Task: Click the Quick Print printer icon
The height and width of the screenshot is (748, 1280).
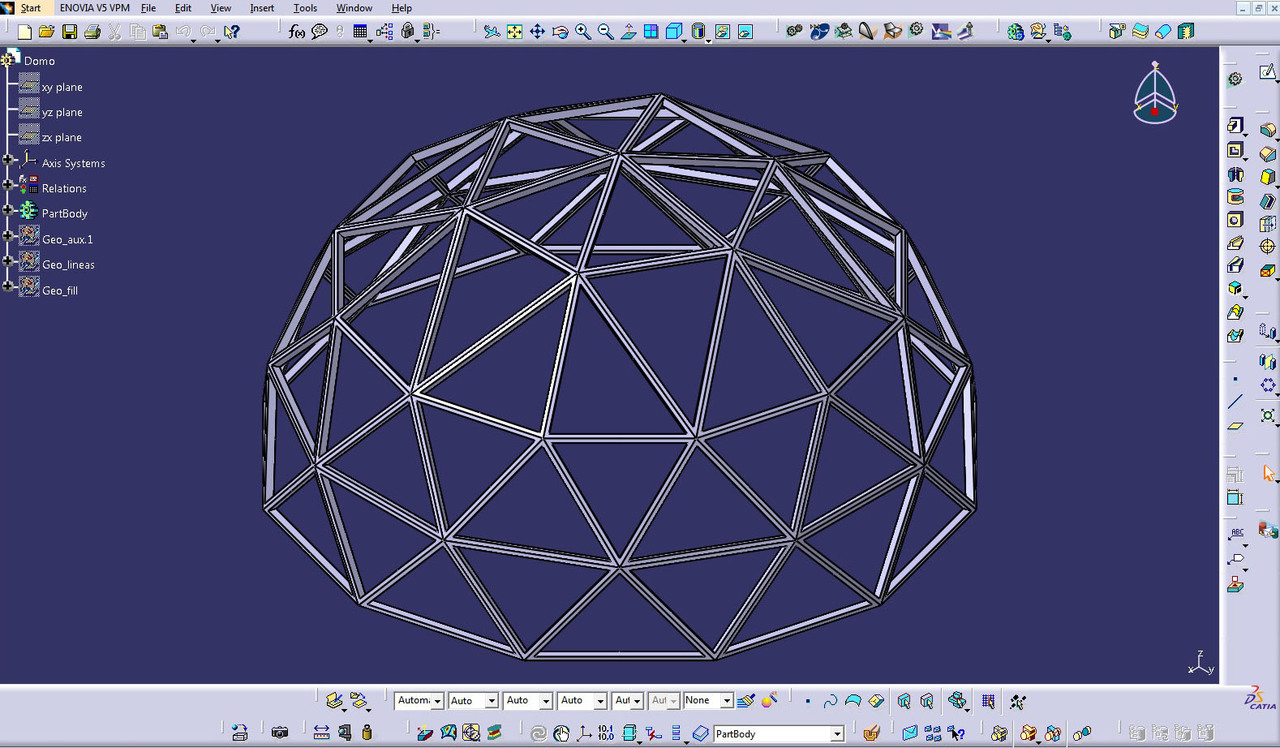Action: click(x=92, y=32)
